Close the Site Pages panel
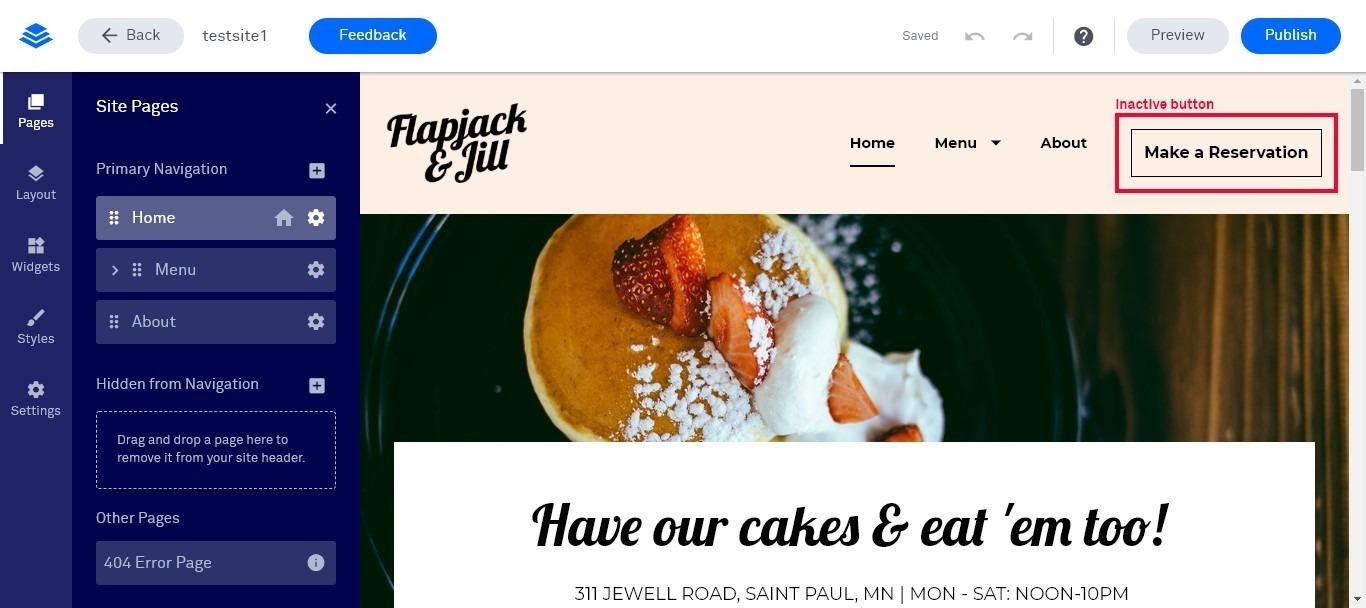 click(331, 108)
